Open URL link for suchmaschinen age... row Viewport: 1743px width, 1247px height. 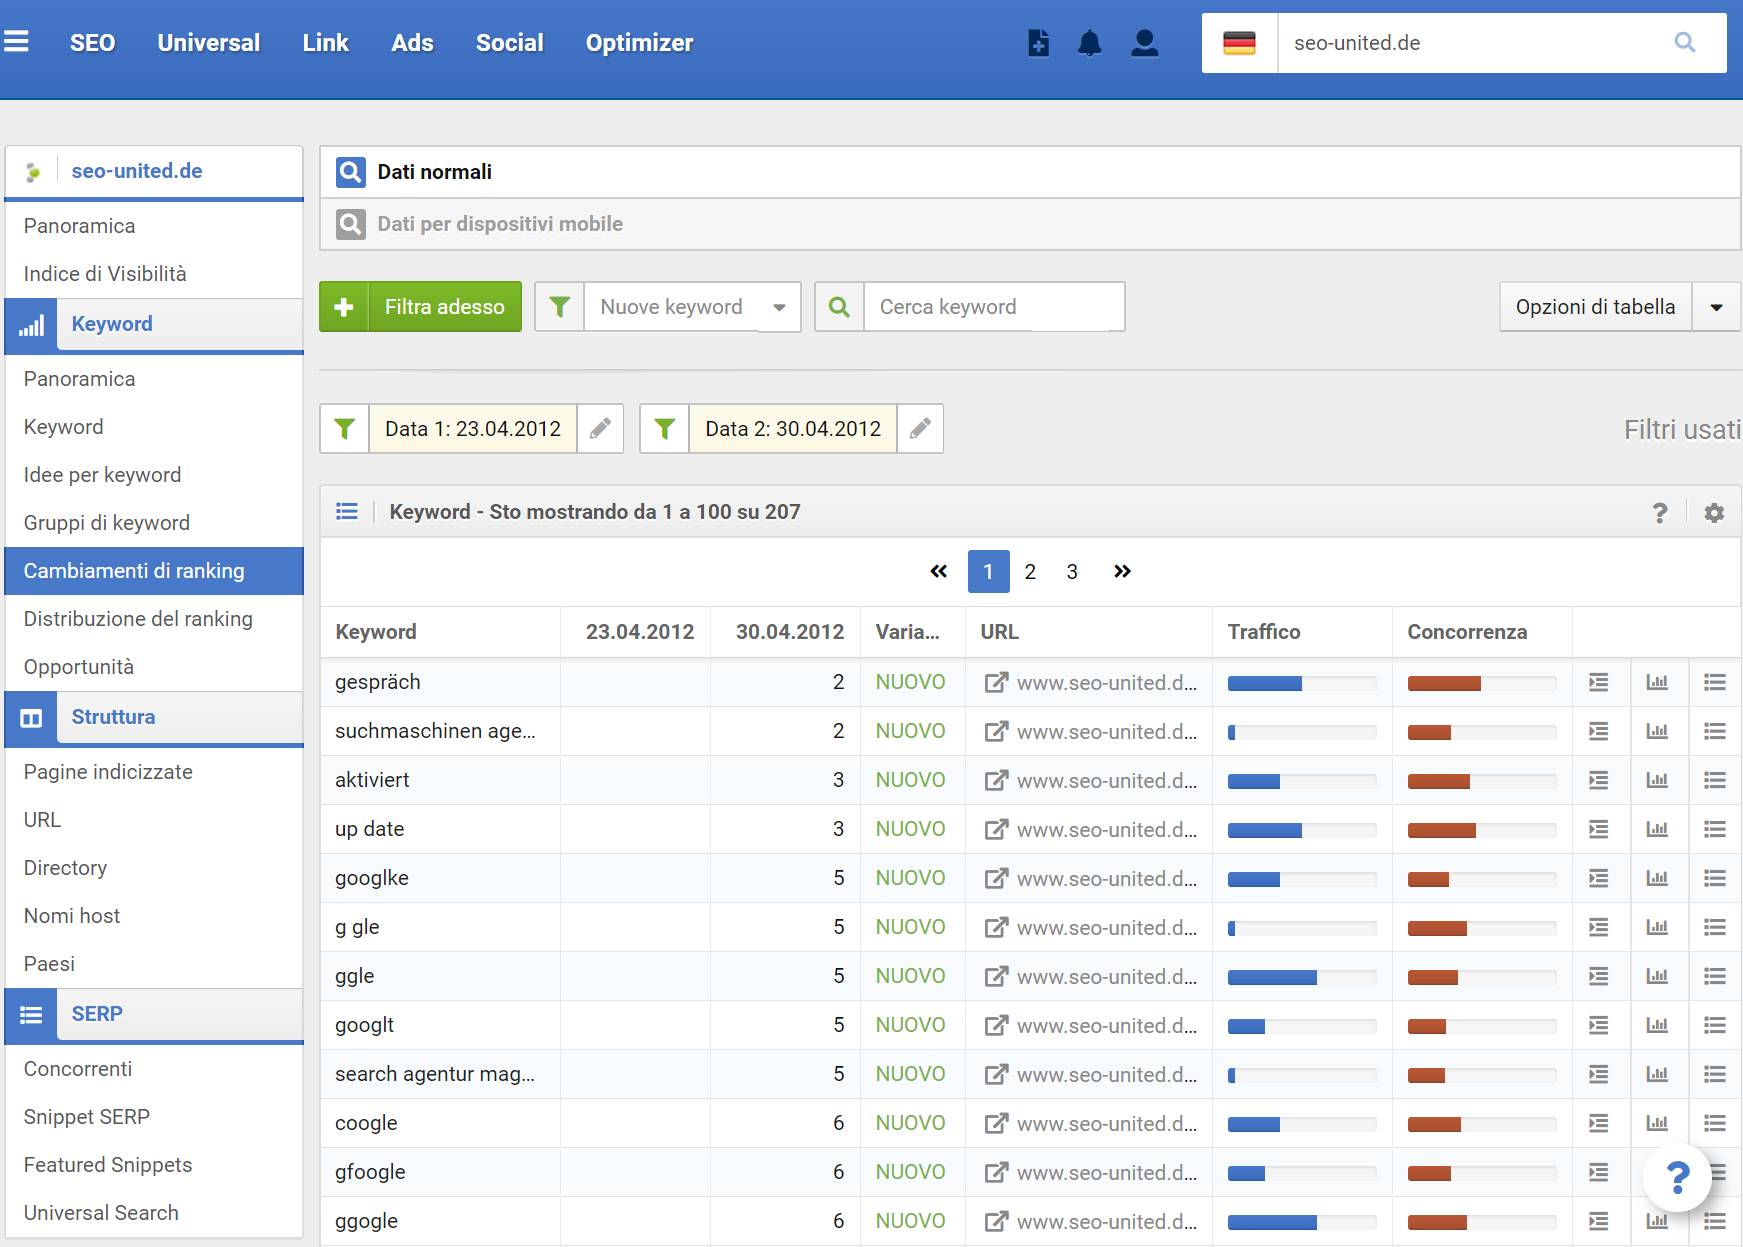[x=1106, y=732]
